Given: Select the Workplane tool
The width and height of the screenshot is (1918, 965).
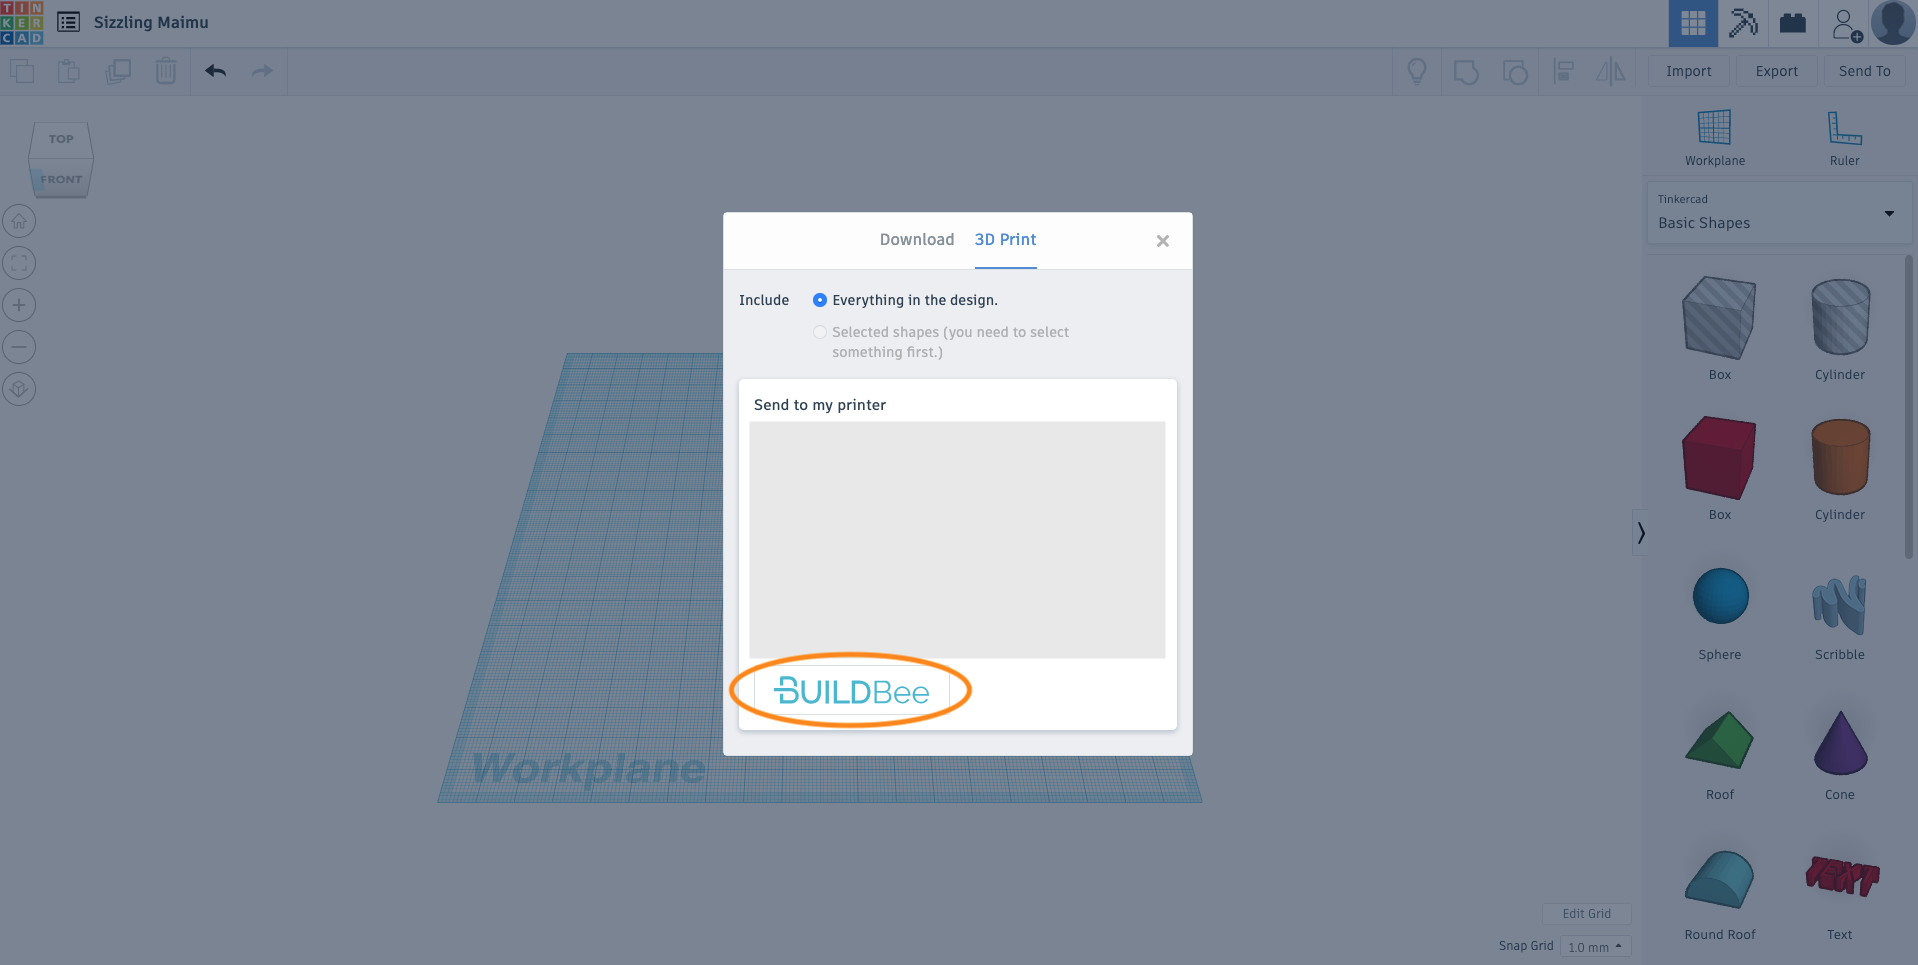Looking at the screenshot, I should (1715, 138).
